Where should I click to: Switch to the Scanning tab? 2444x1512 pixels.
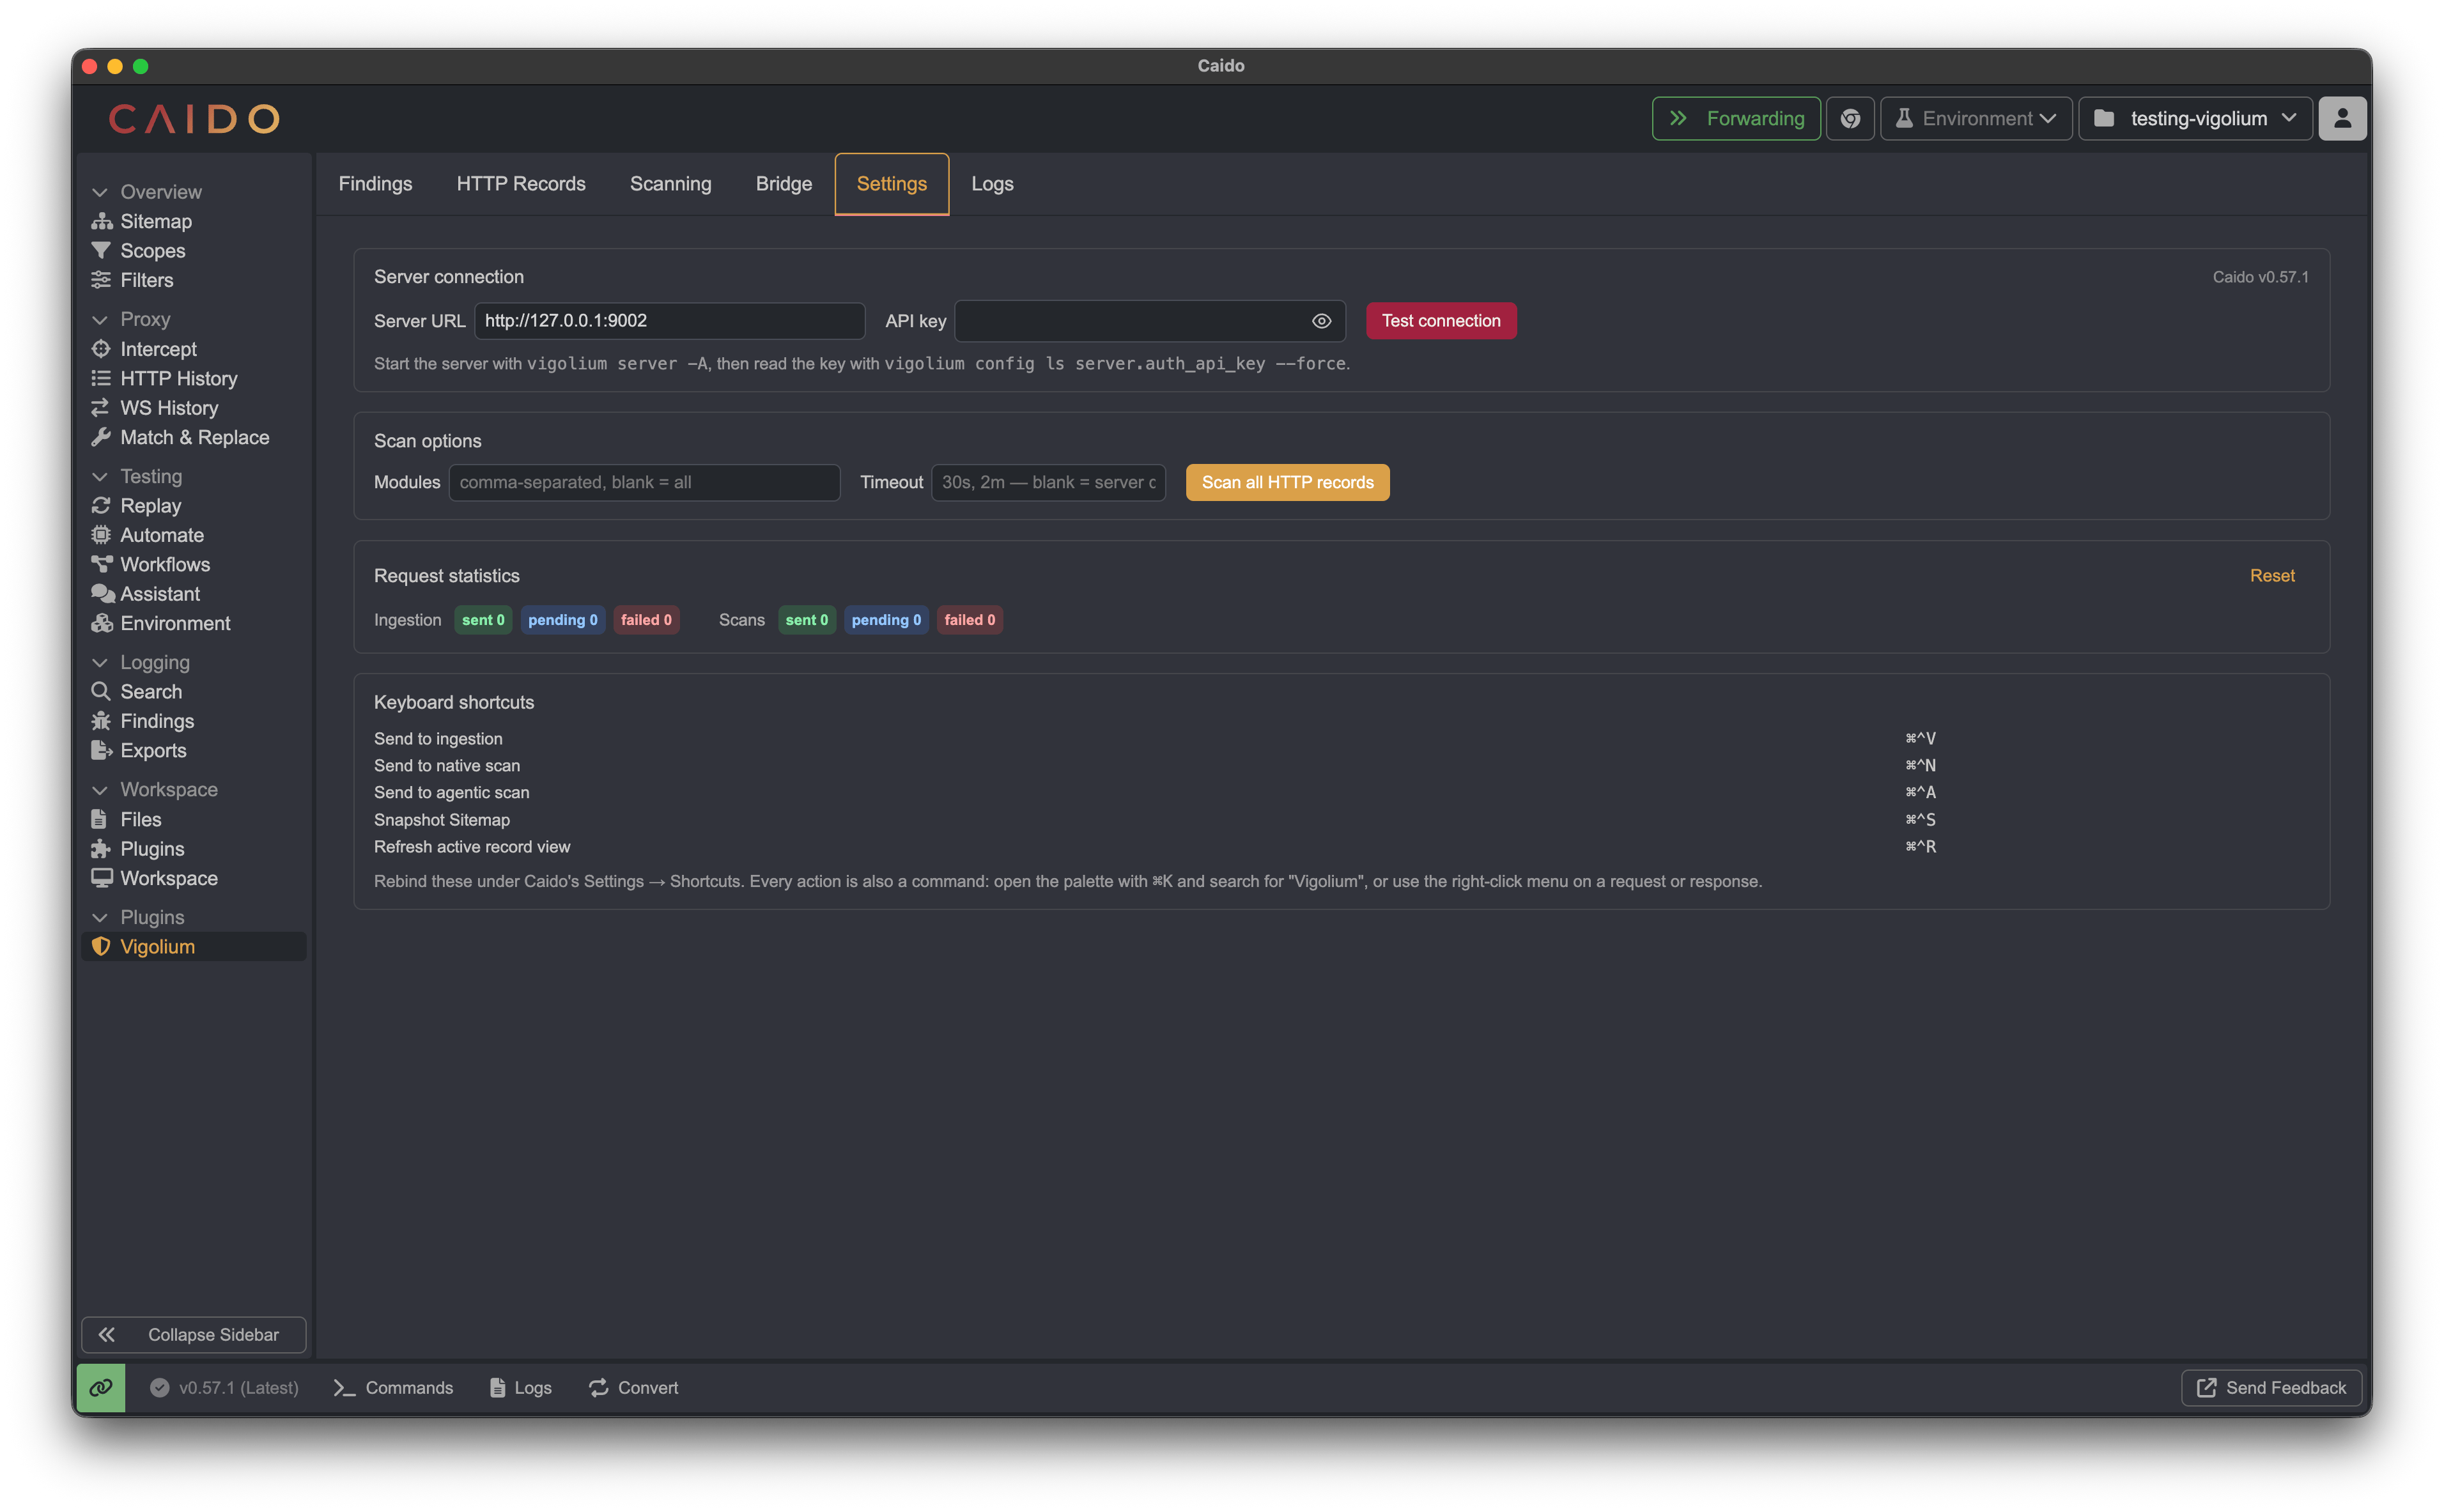tap(671, 184)
